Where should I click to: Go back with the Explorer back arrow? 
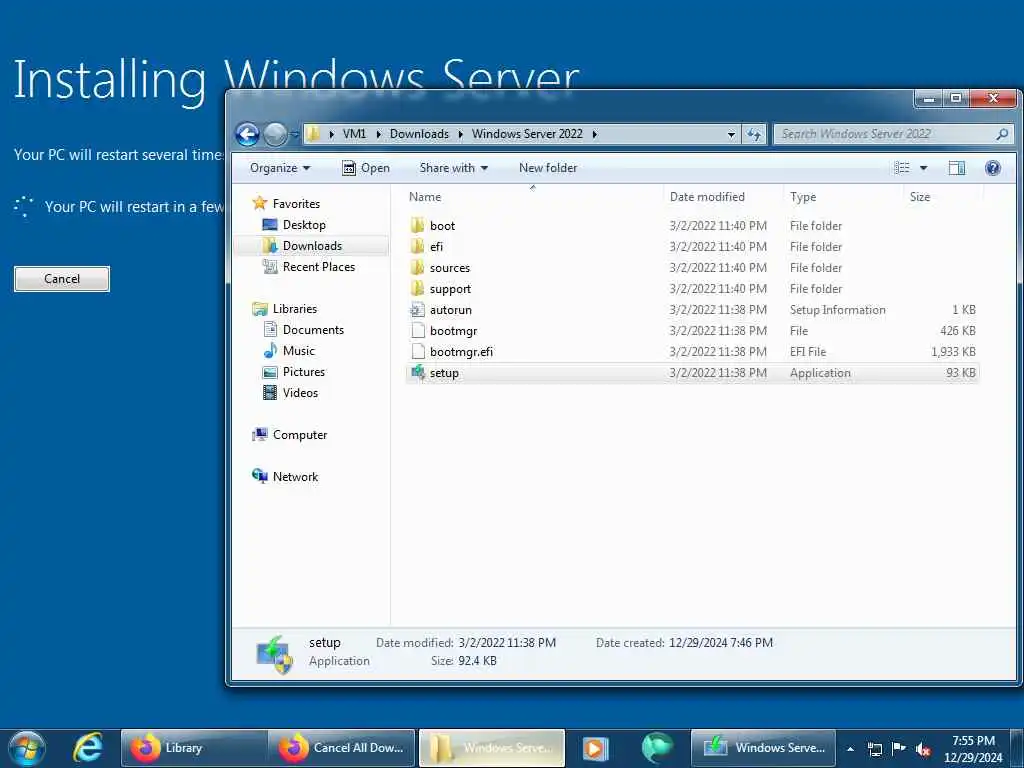coord(248,134)
